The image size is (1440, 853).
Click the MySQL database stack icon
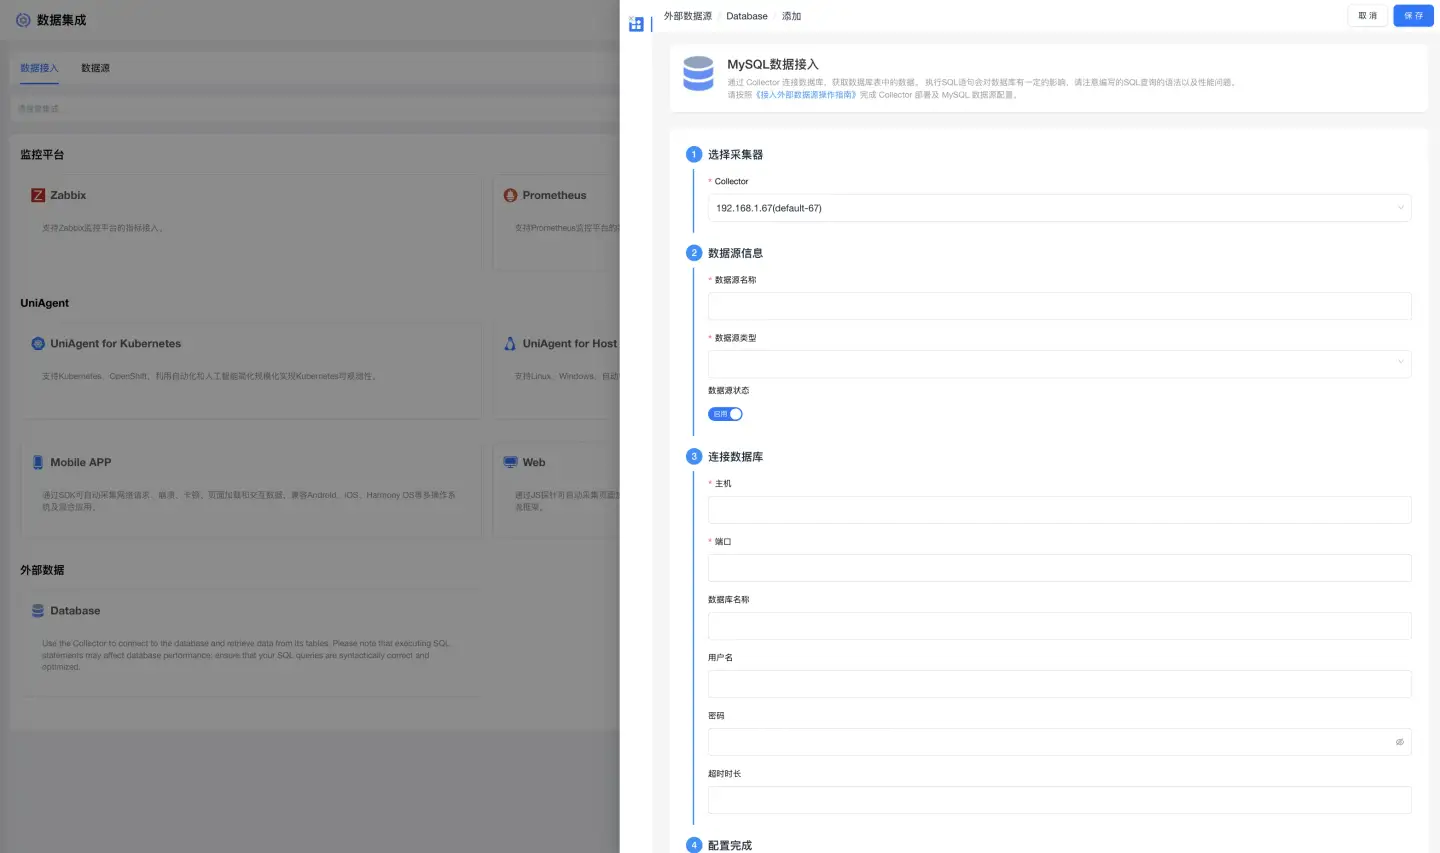tap(698, 74)
